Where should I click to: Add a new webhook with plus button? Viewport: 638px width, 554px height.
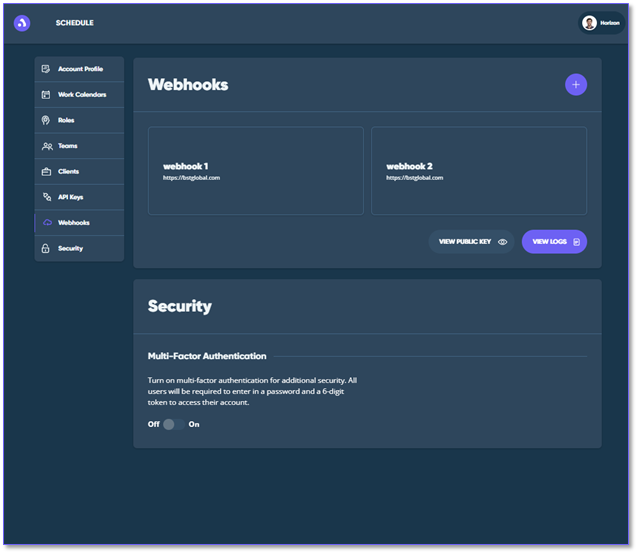(x=576, y=85)
